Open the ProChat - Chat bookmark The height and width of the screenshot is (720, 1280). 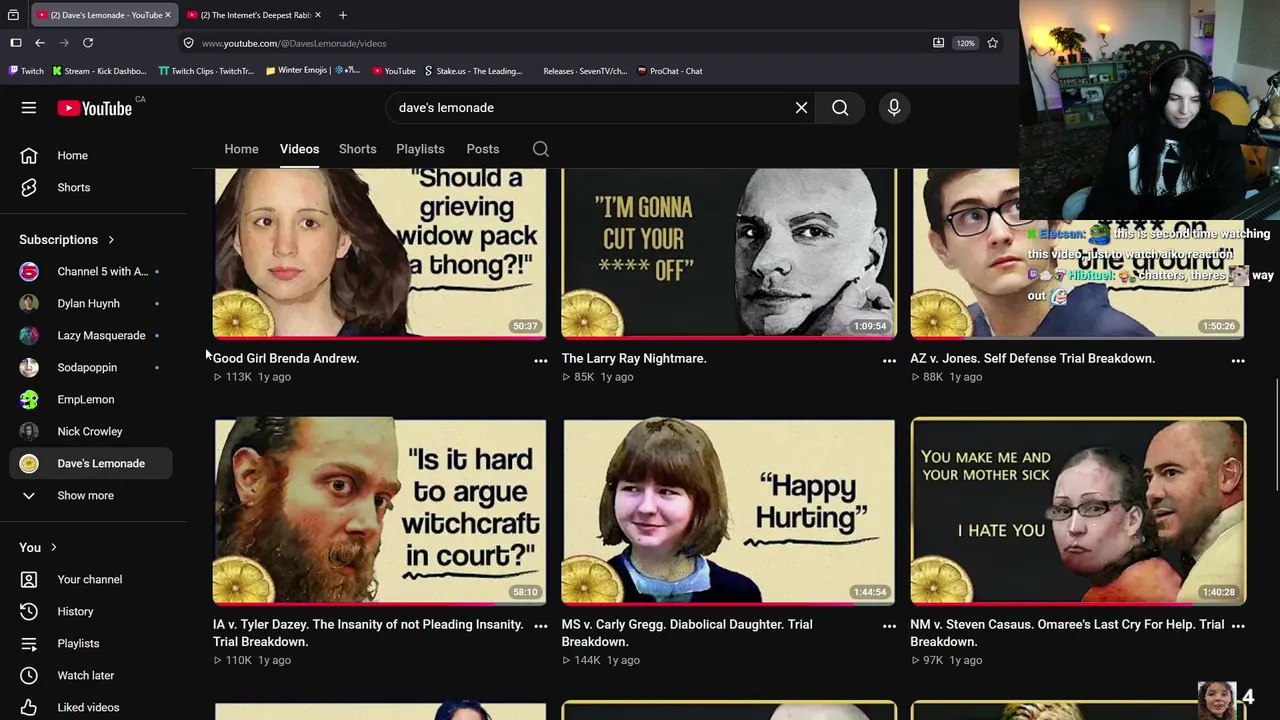pos(669,71)
